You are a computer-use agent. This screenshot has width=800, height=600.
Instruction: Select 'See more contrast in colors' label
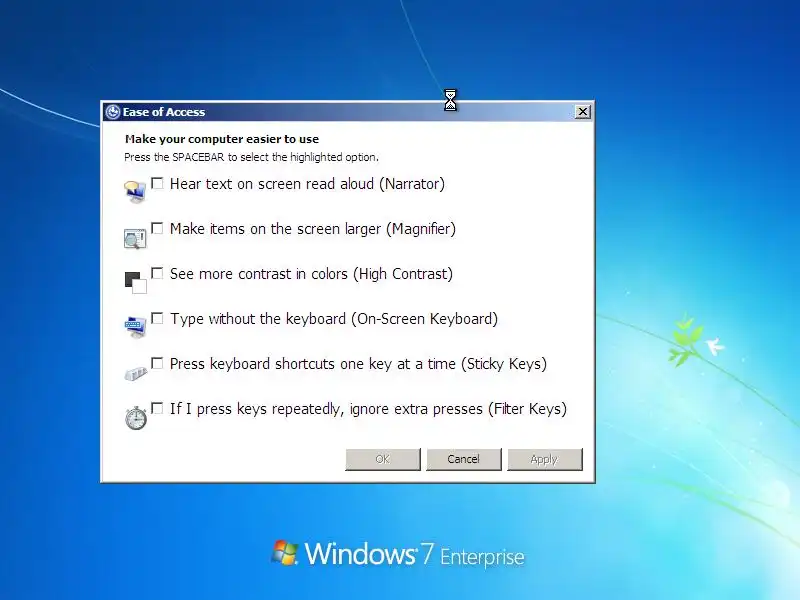coord(311,274)
